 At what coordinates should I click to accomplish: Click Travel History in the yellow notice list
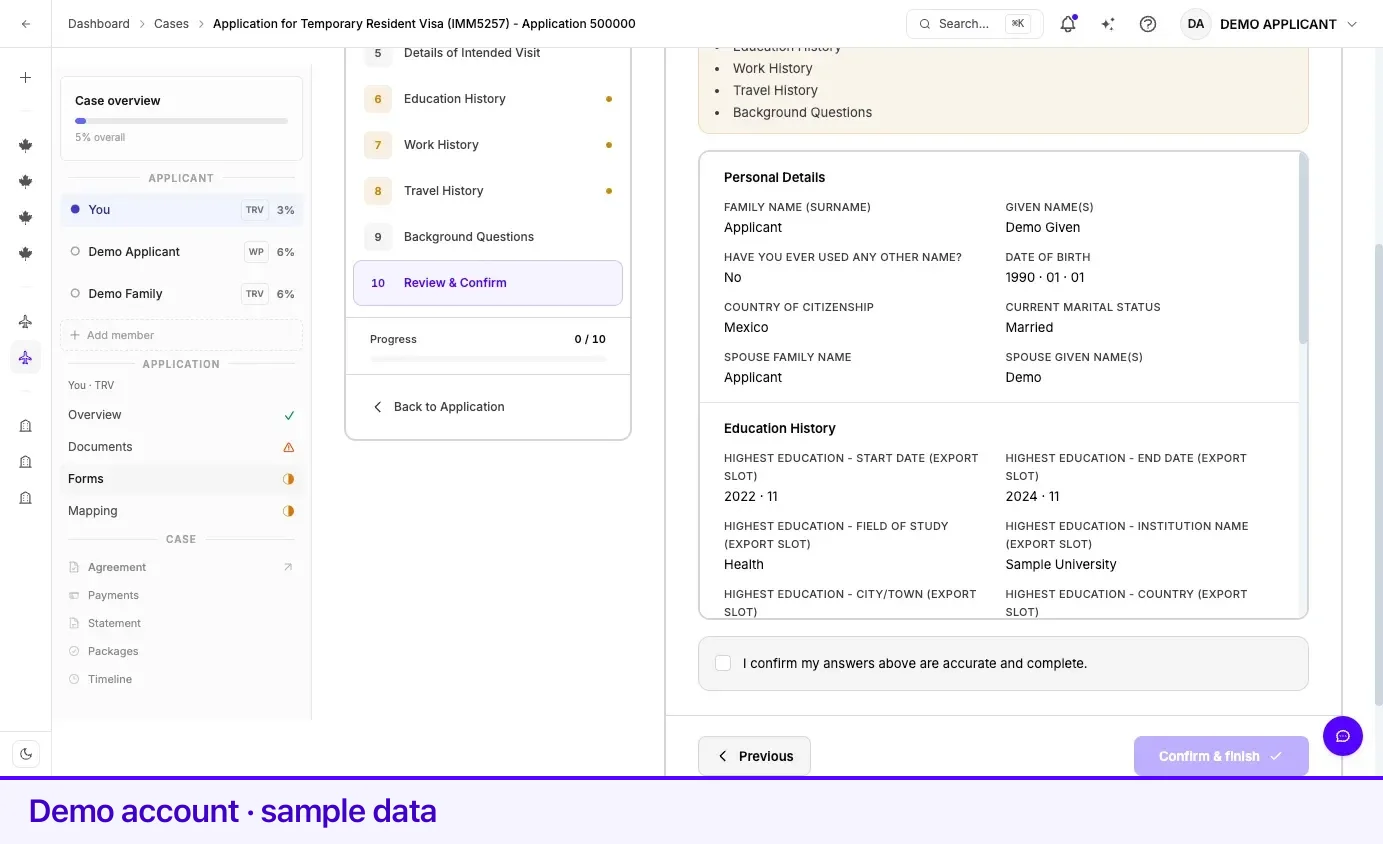[x=775, y=91]
